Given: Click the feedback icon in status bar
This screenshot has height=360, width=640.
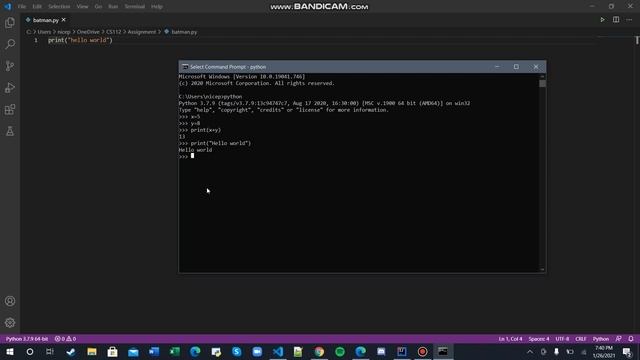Looking at the screenshot, I should pos(619,339).
